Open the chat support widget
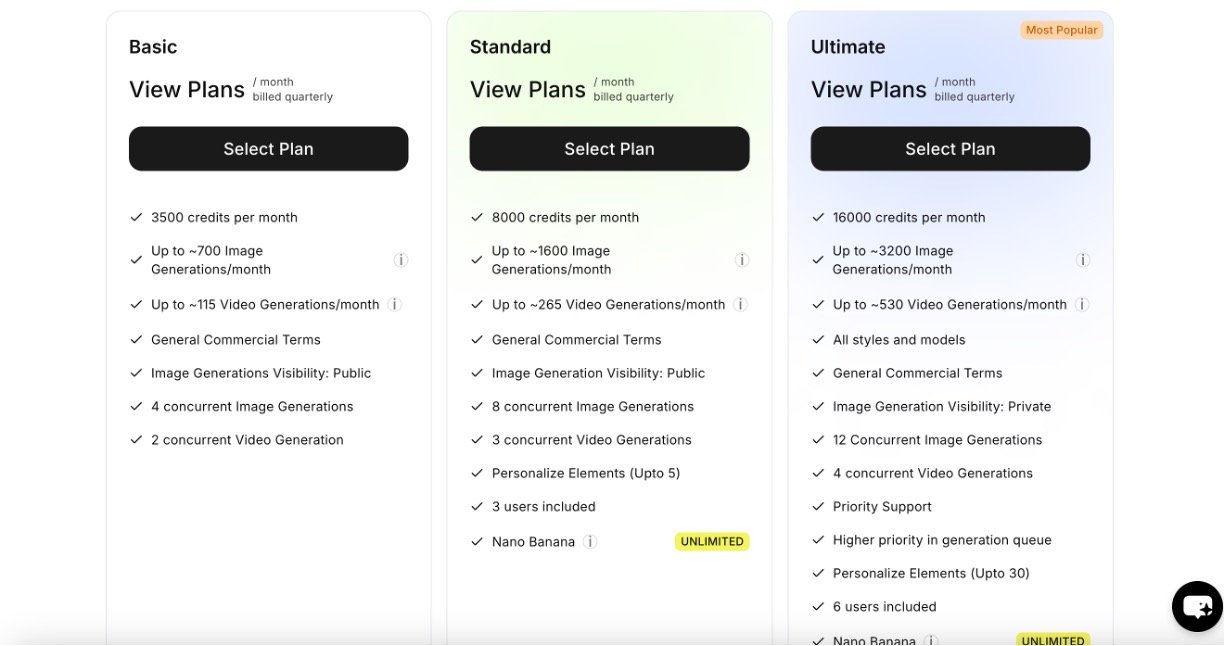1224x646 pixels. click(1197, 606)
